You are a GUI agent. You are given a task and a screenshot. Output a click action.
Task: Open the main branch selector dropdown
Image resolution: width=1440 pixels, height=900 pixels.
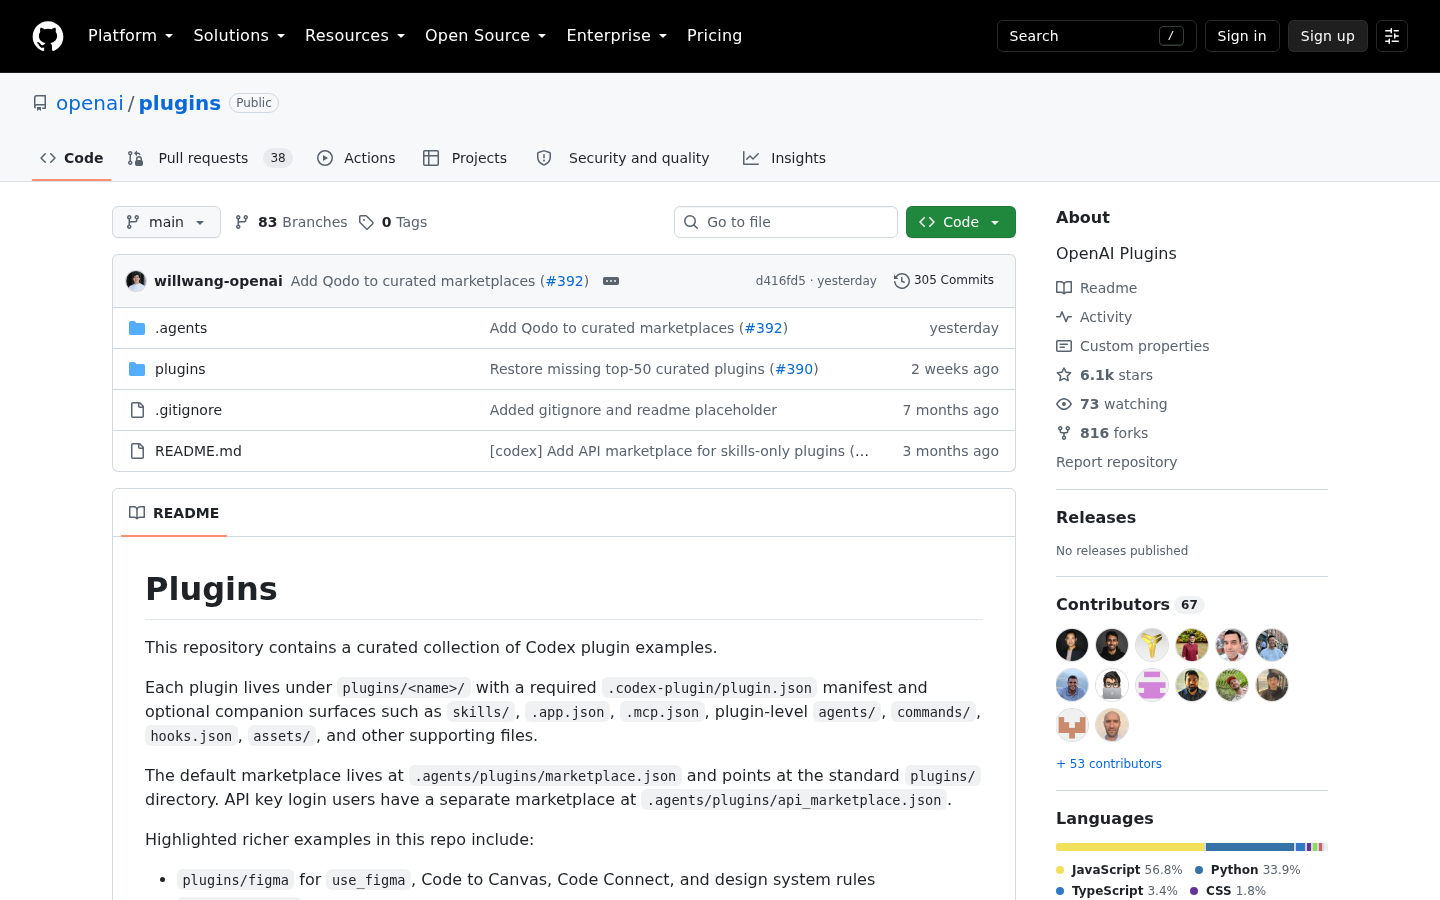[166, 222]
